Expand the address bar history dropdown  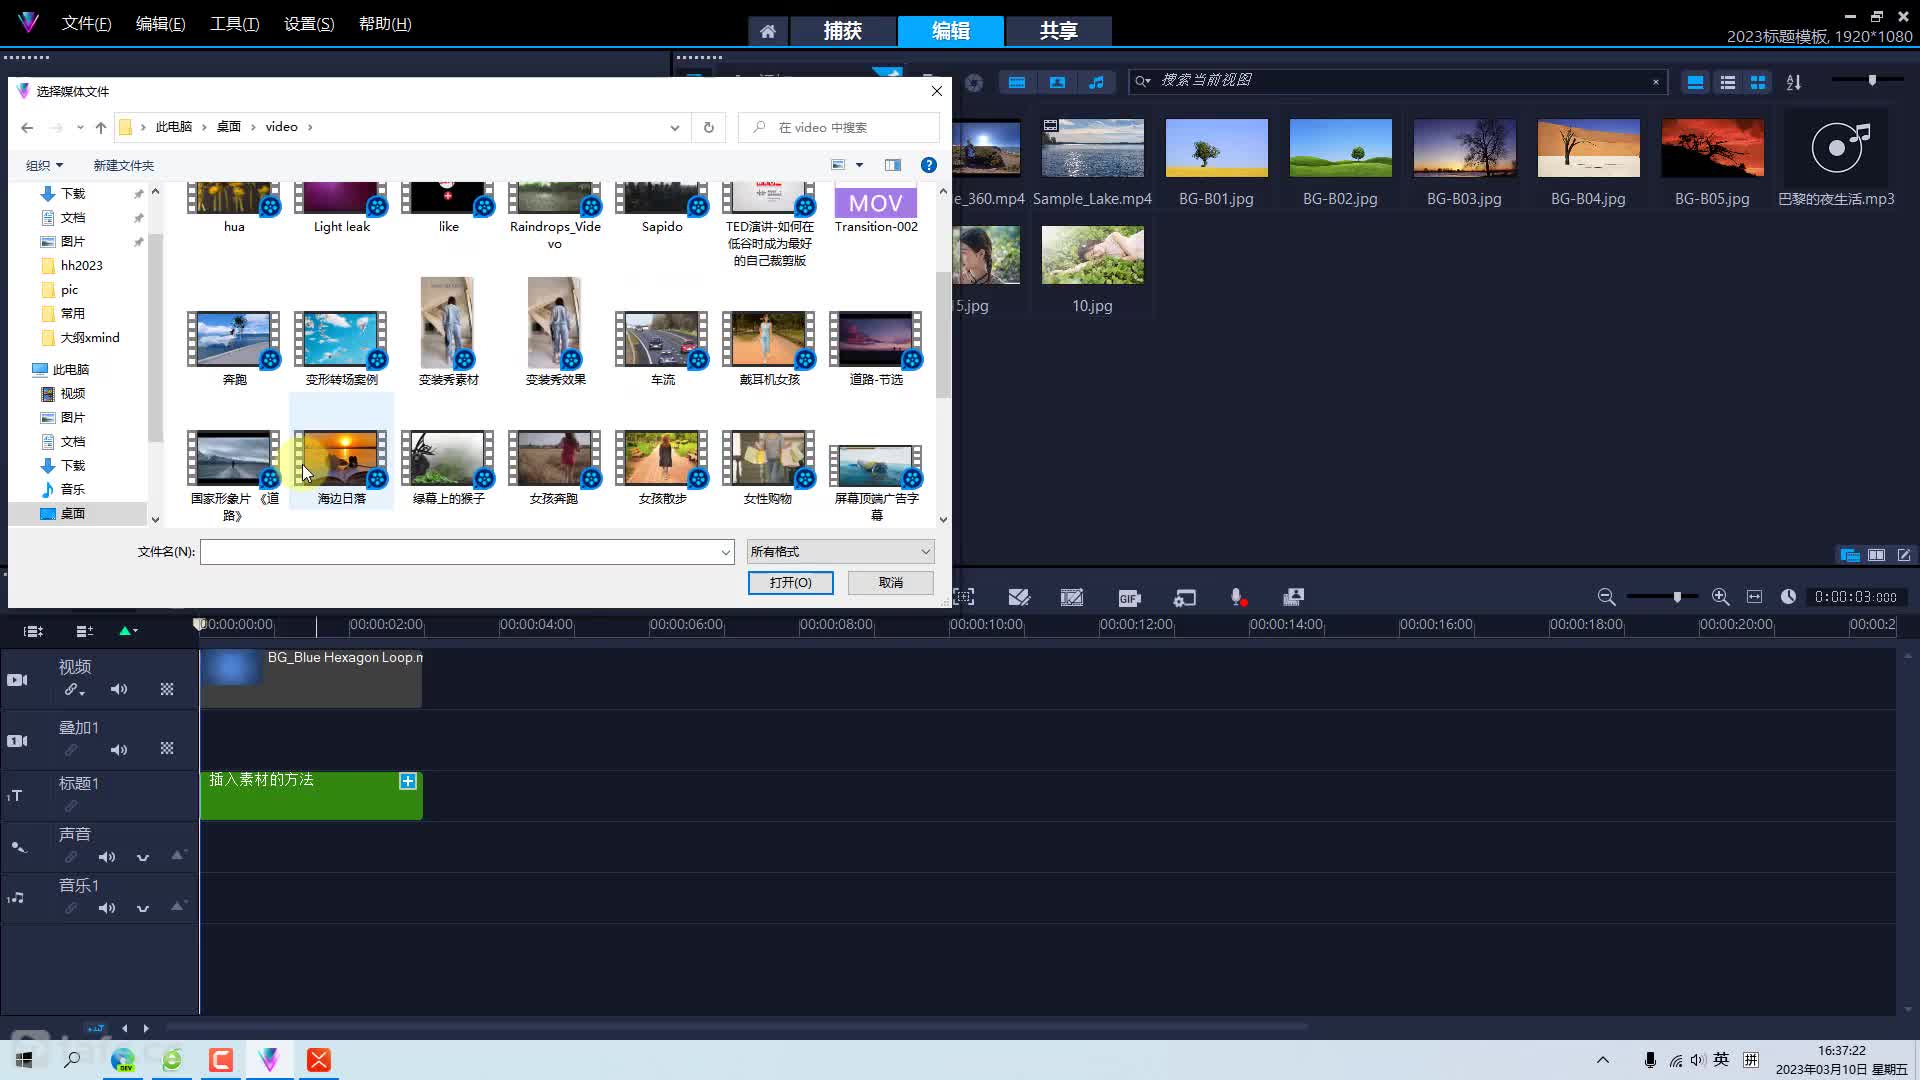pos(675,127)
